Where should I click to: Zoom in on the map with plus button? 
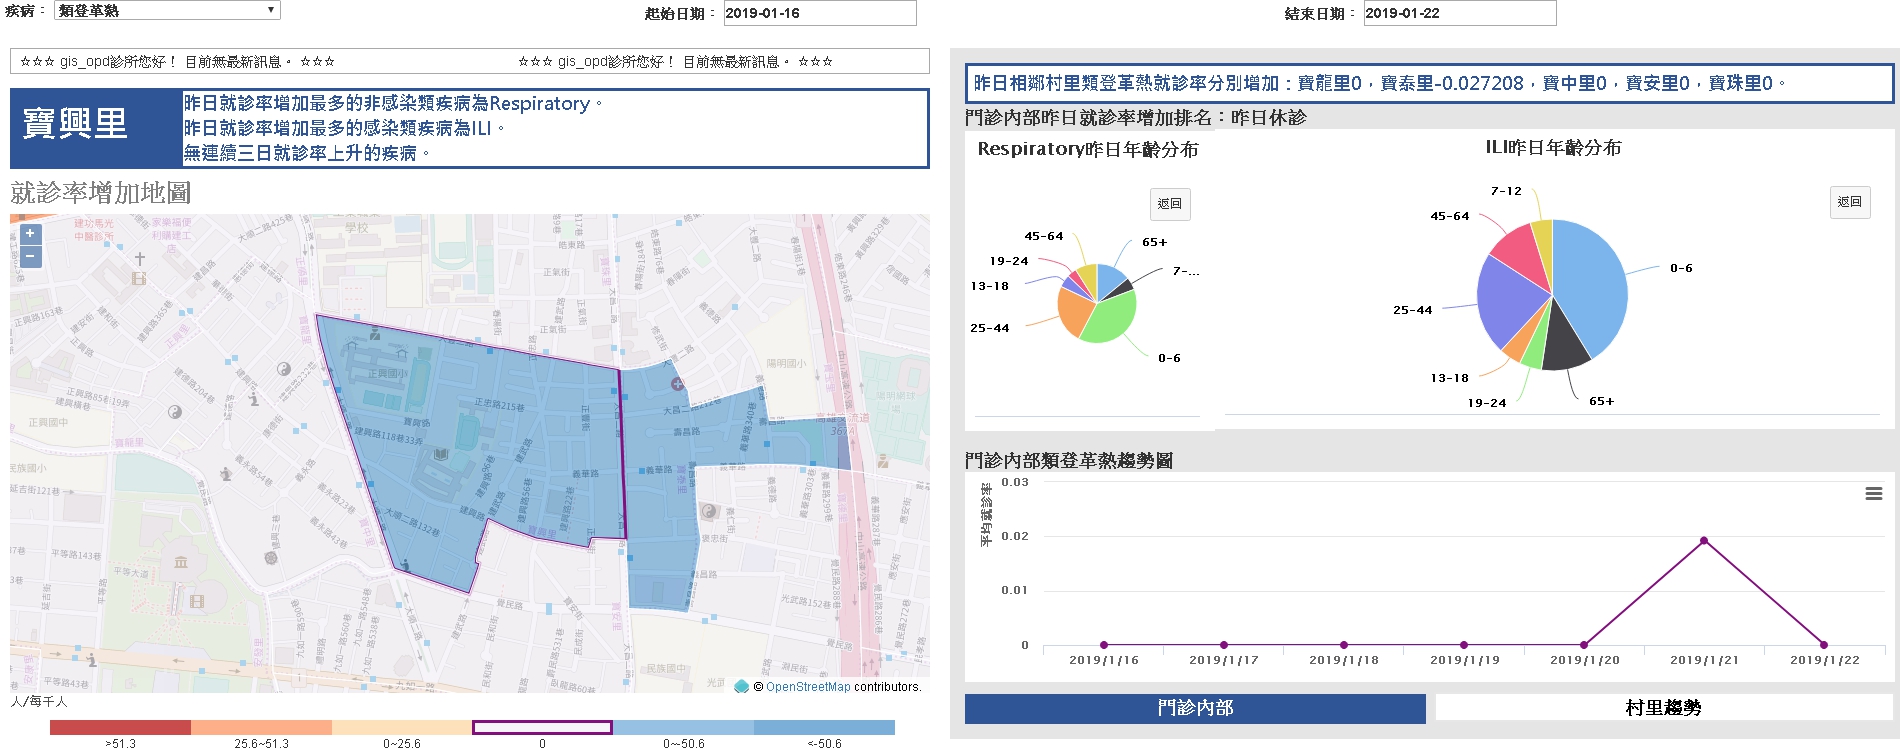(x=30, y=233)
